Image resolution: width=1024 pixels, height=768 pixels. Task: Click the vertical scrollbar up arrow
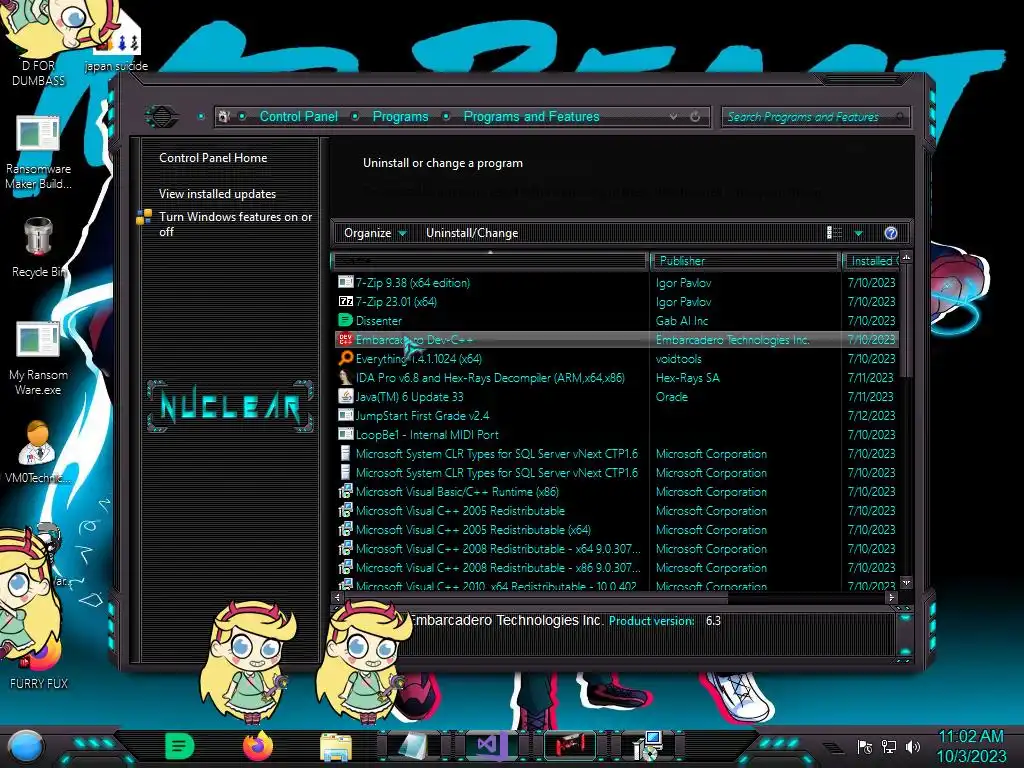pos(906,257)
